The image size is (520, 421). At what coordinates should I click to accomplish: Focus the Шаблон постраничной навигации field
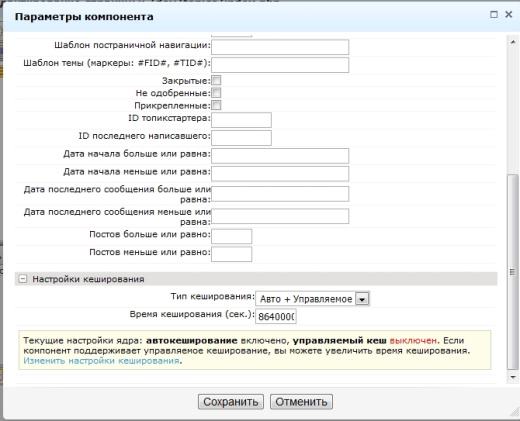tap(280, 47)
